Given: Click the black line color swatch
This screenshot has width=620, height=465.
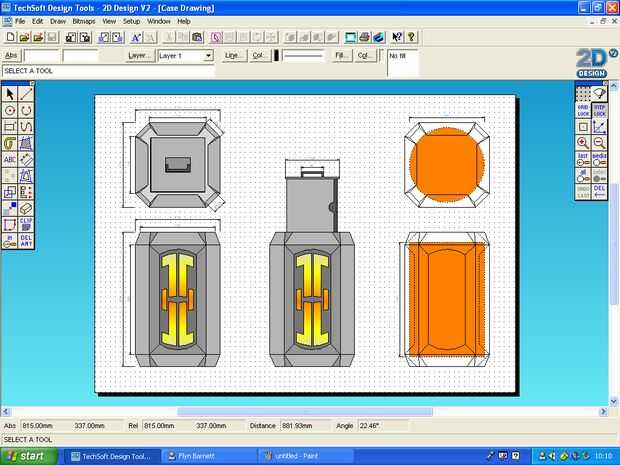Looking at the screenshot, I should [277, 56].
